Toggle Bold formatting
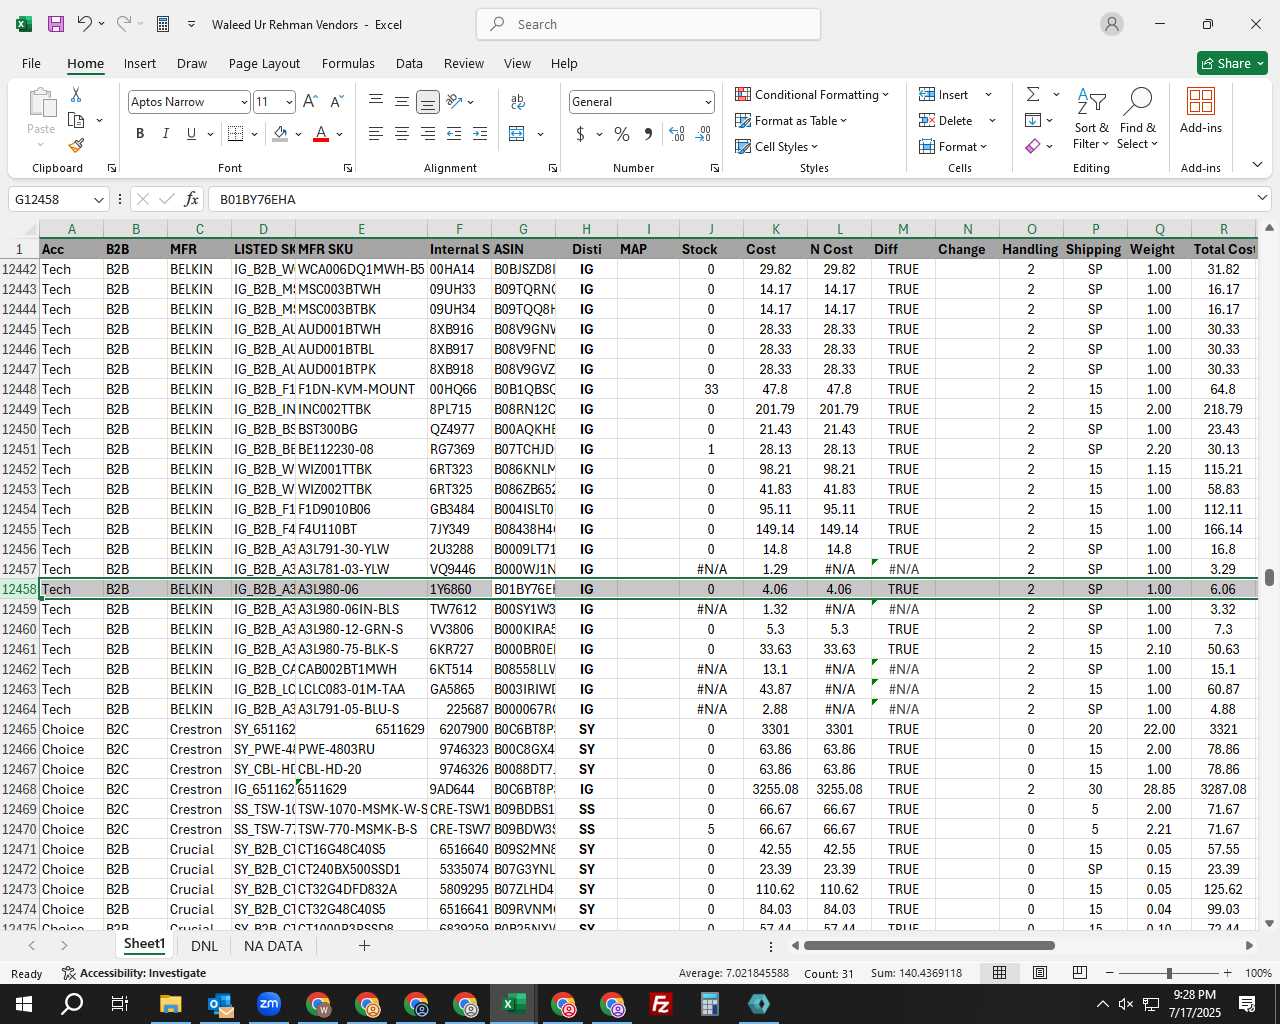The image size is (1280, 1024). click(140, 134)
